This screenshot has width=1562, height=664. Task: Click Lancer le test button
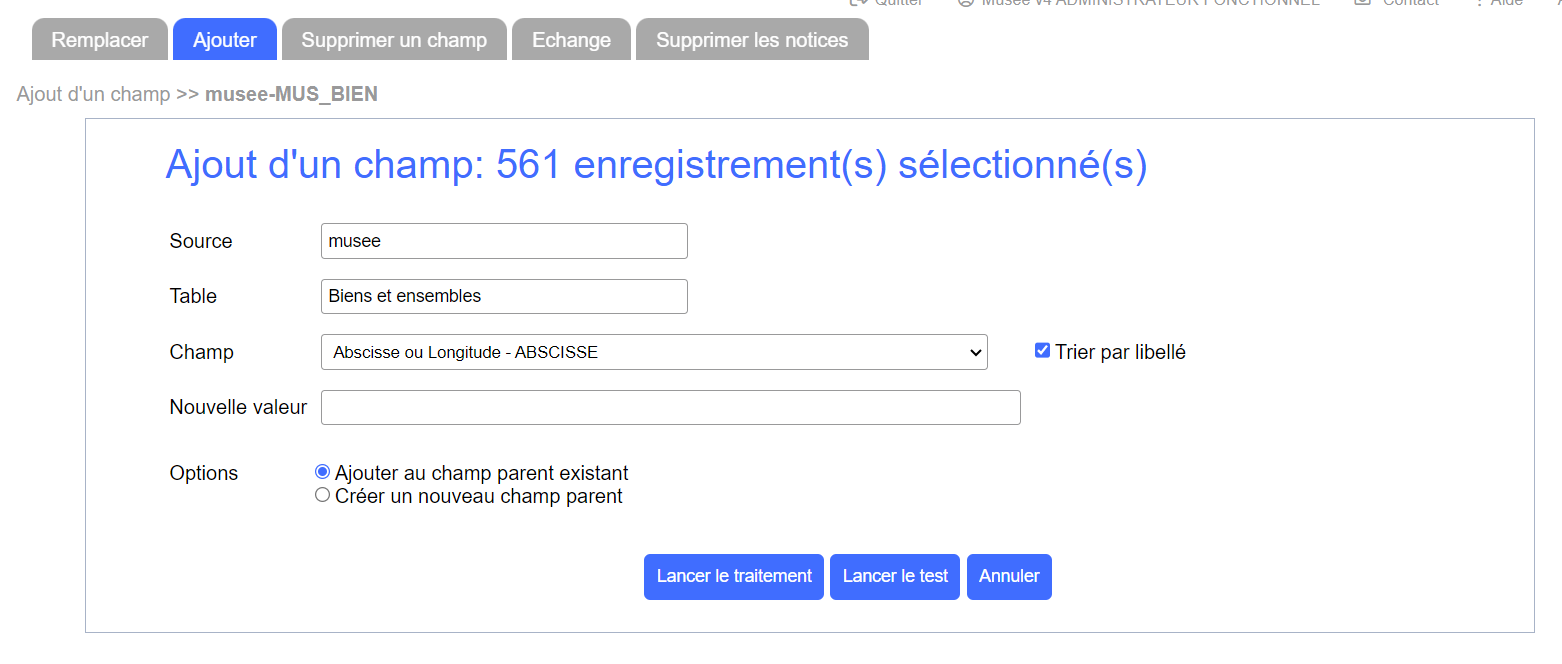coord(895,577)
